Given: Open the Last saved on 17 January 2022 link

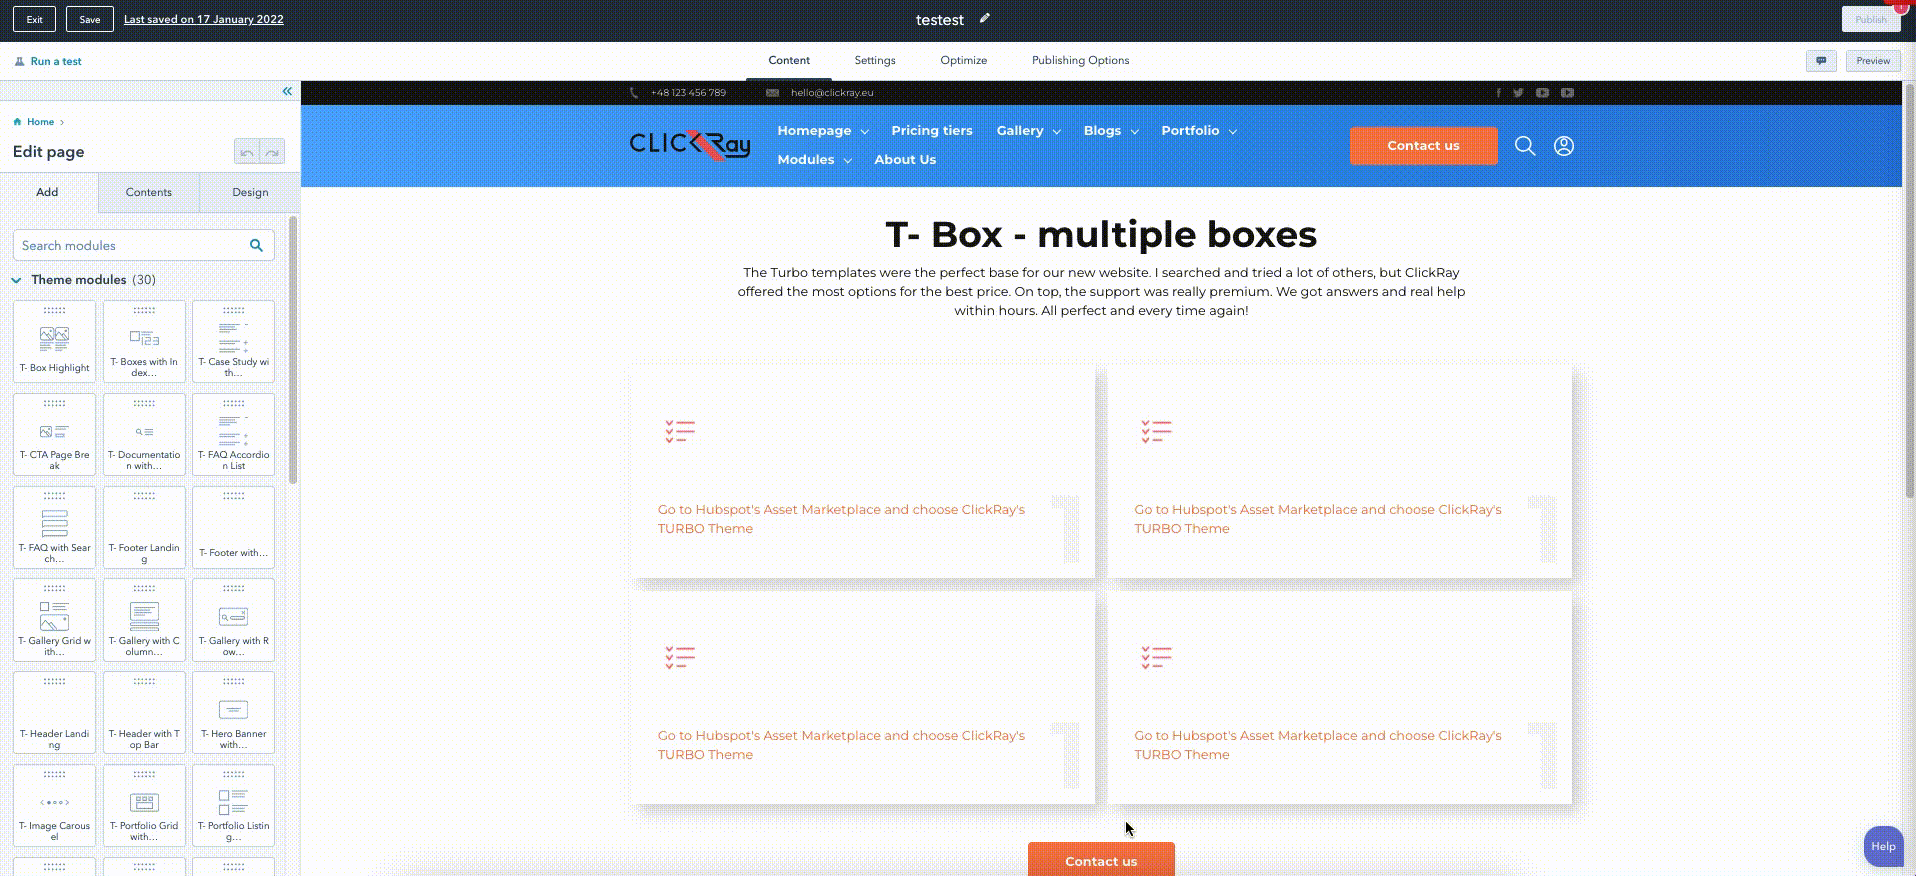Looking at the screenshot, I should pyautogui.click(x=204, y=19).
